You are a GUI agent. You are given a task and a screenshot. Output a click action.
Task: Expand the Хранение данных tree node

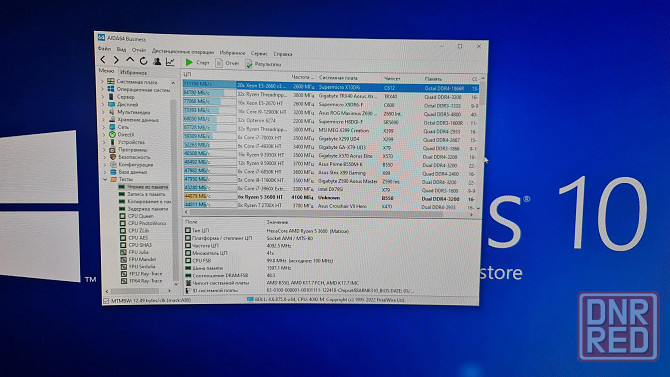pyautogui.click(x=103, y=119)
